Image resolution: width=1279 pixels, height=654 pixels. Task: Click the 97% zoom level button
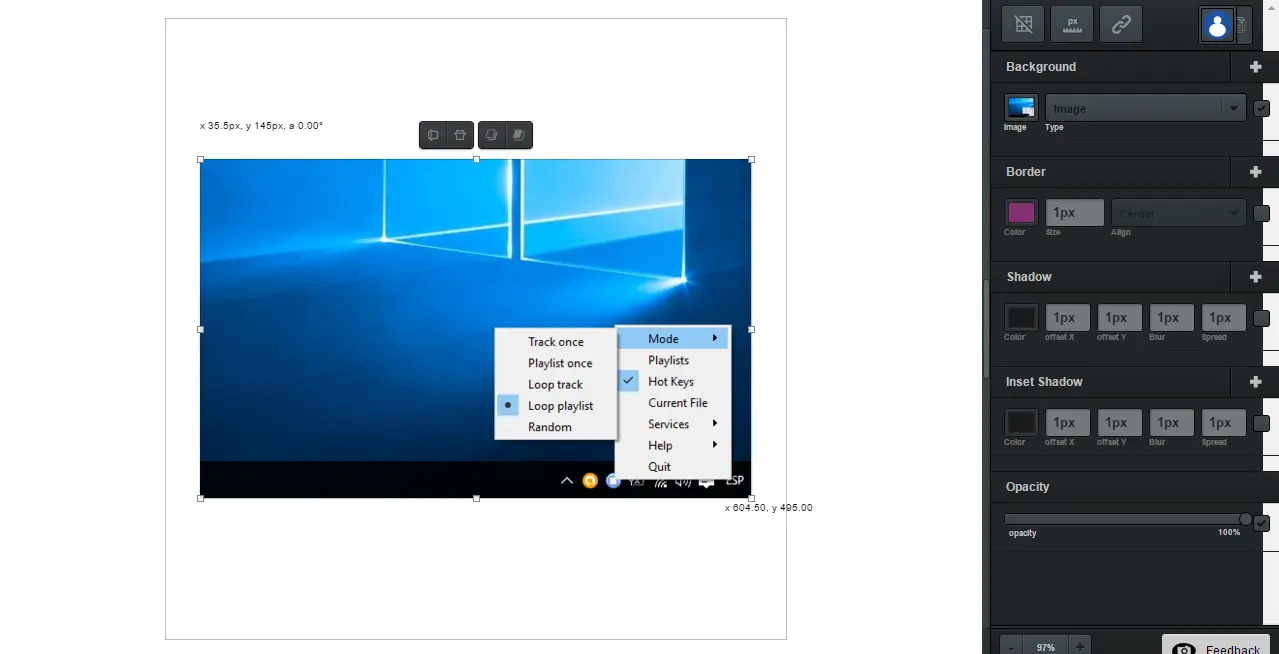coord(1046,647)
